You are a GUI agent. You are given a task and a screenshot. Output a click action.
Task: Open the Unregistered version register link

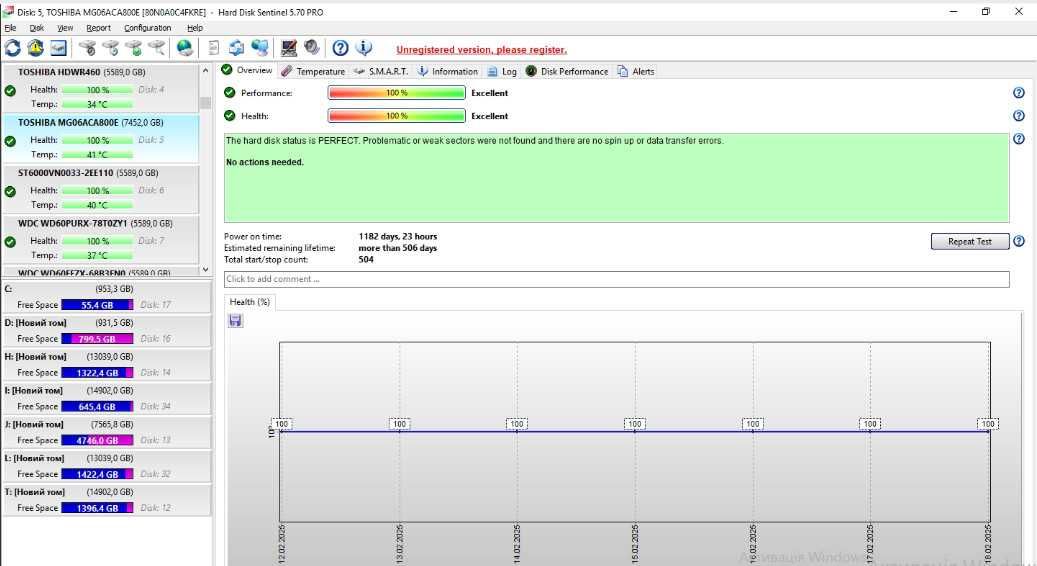481,50
